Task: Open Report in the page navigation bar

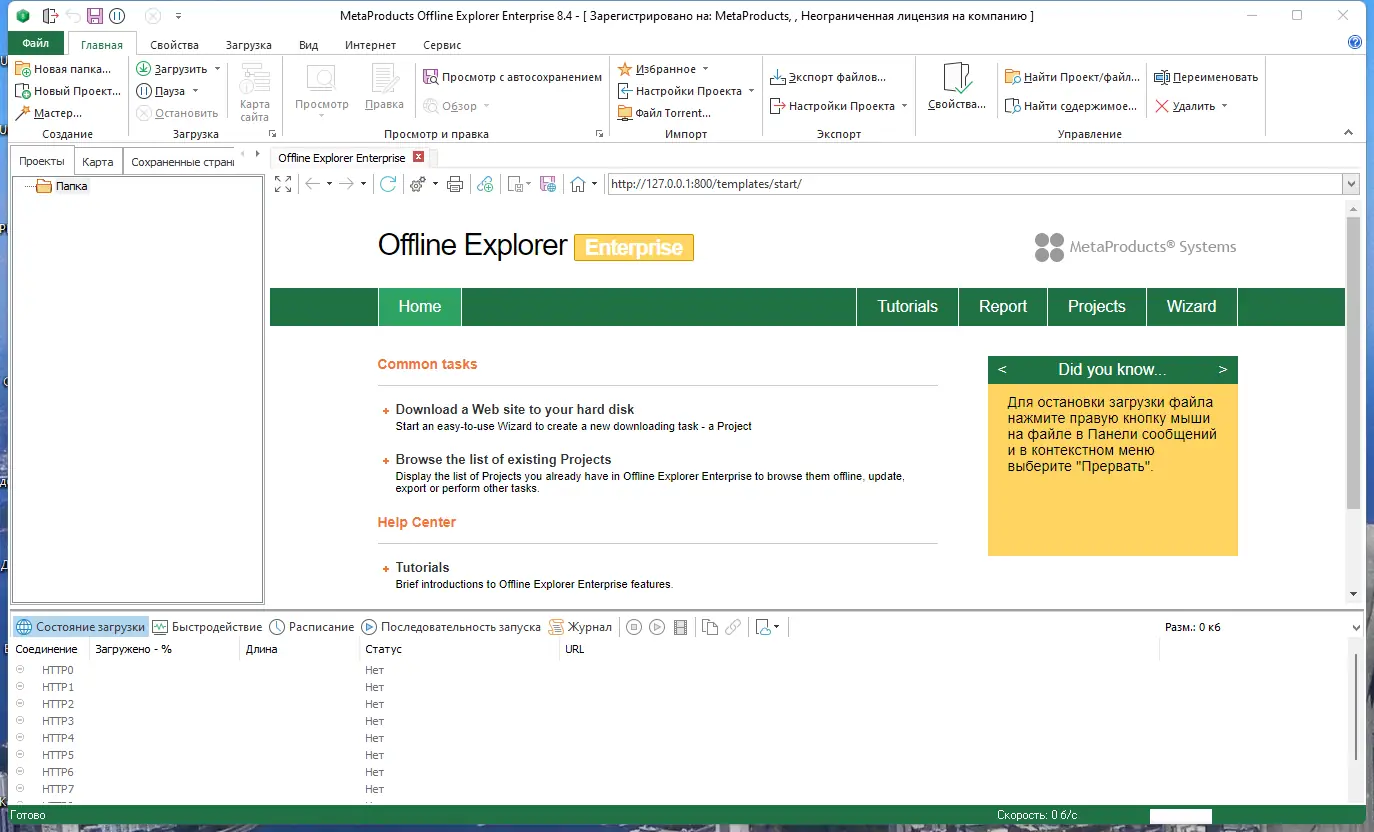Action: pos(1003,307)
